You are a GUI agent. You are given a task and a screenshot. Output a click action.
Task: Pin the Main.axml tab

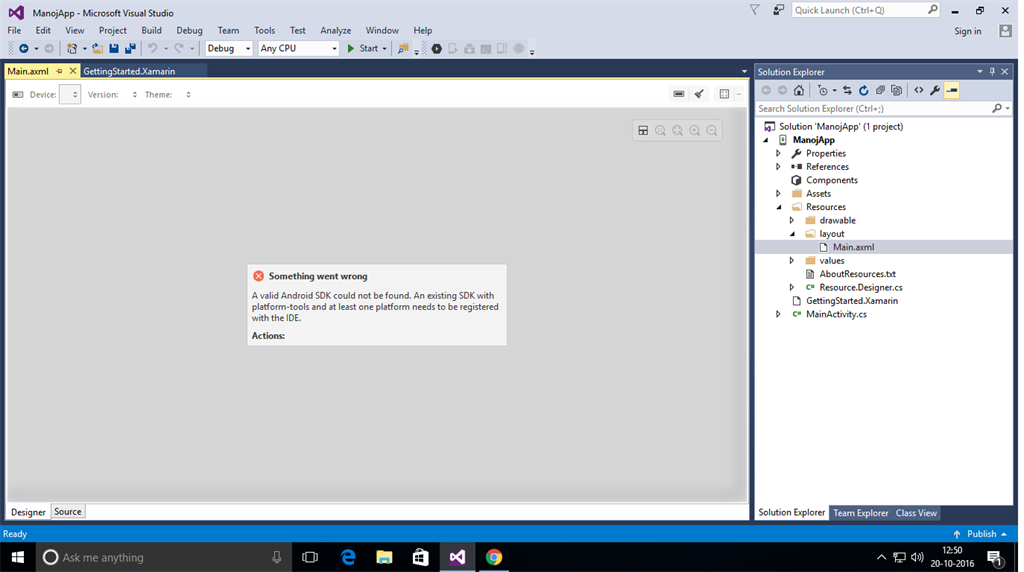coord(59,71)
